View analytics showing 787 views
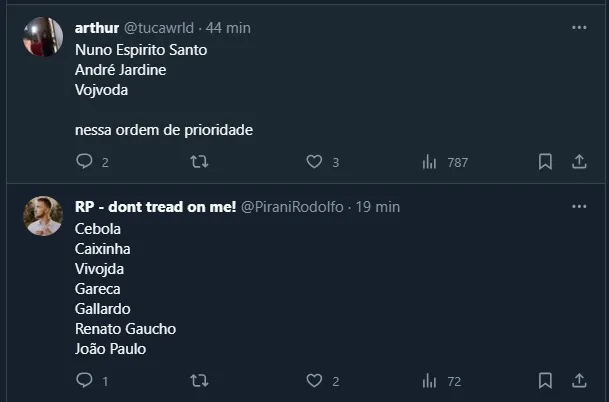The height and width of the screenshot is (402, 609). click(x=431, y=162)
